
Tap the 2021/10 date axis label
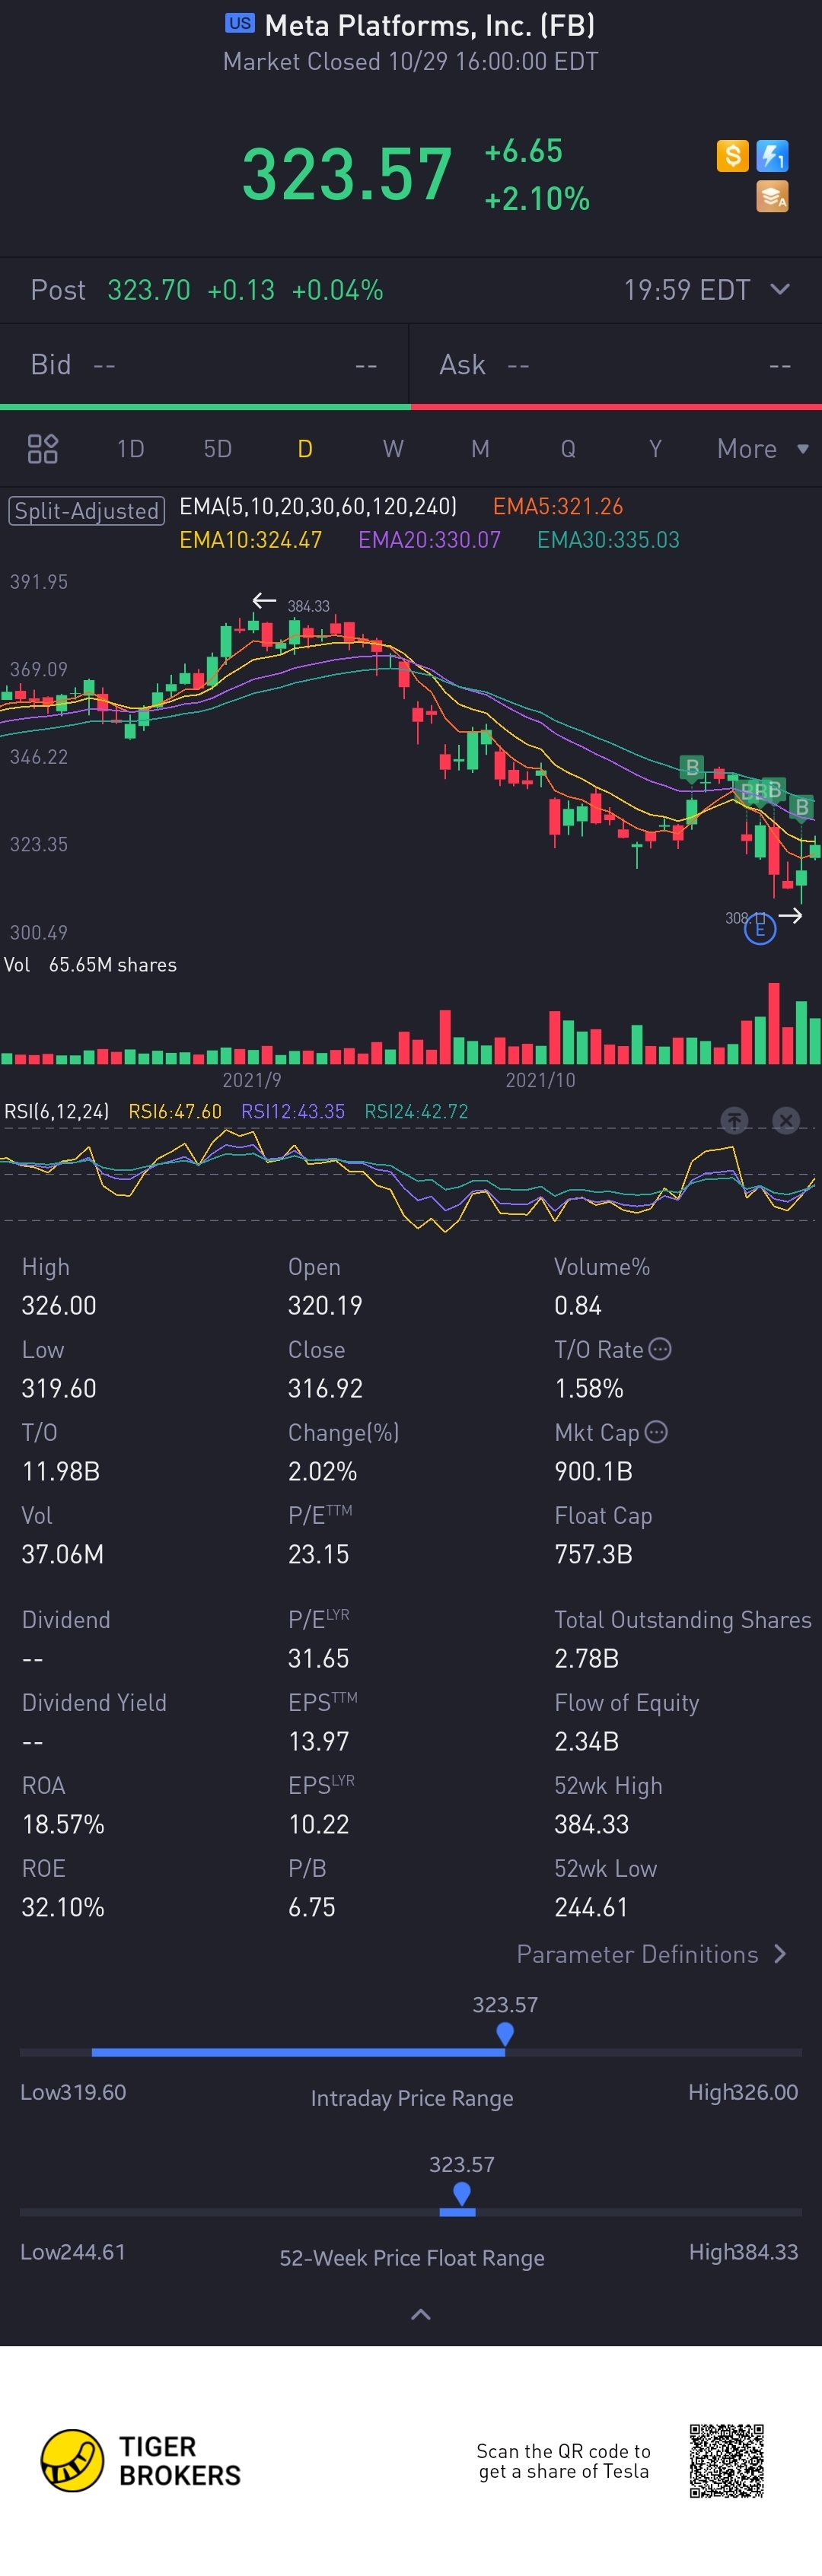click(x=540, y=1080)
